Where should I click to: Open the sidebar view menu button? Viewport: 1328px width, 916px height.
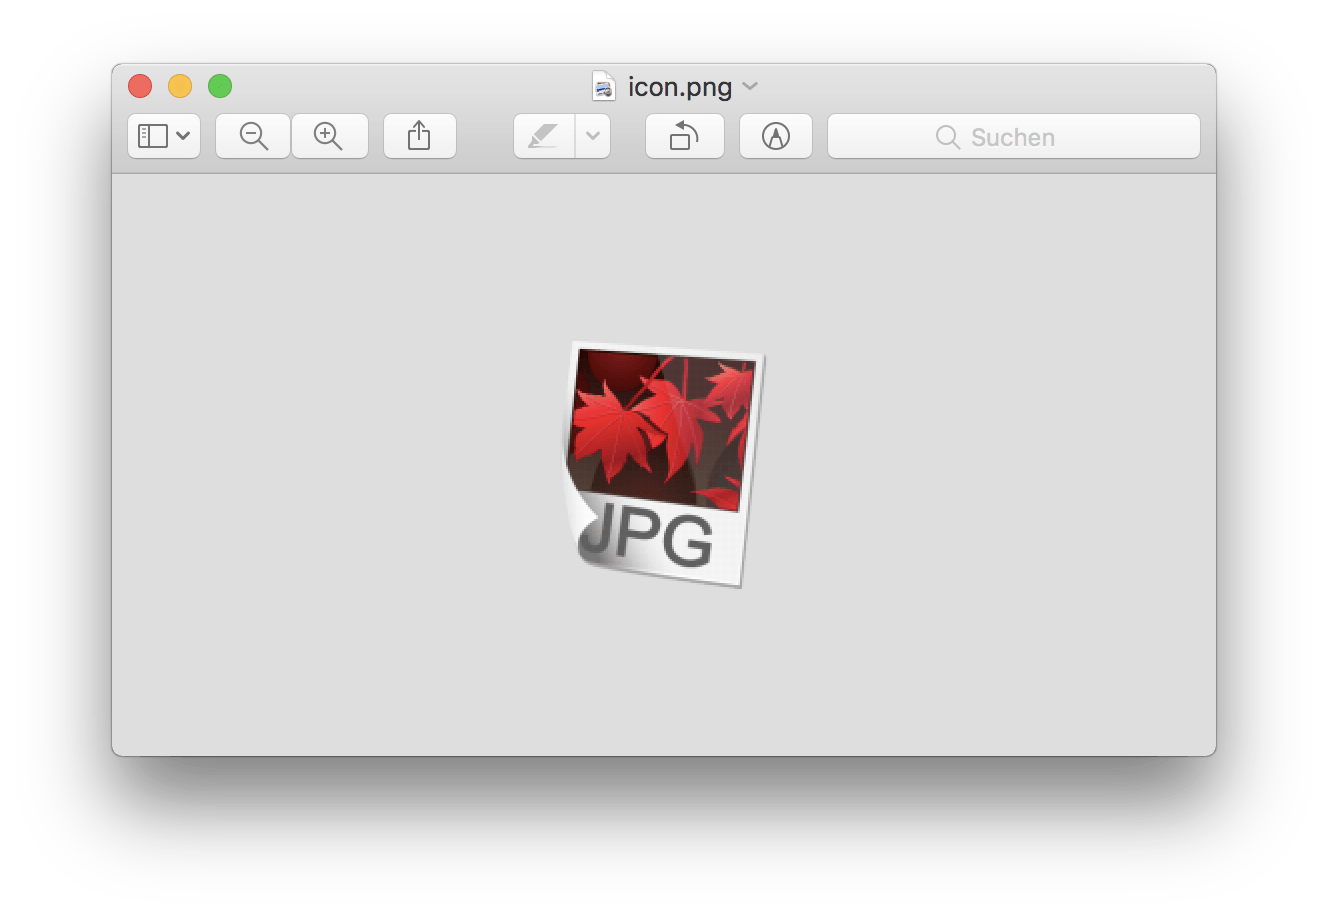(164, 136)
